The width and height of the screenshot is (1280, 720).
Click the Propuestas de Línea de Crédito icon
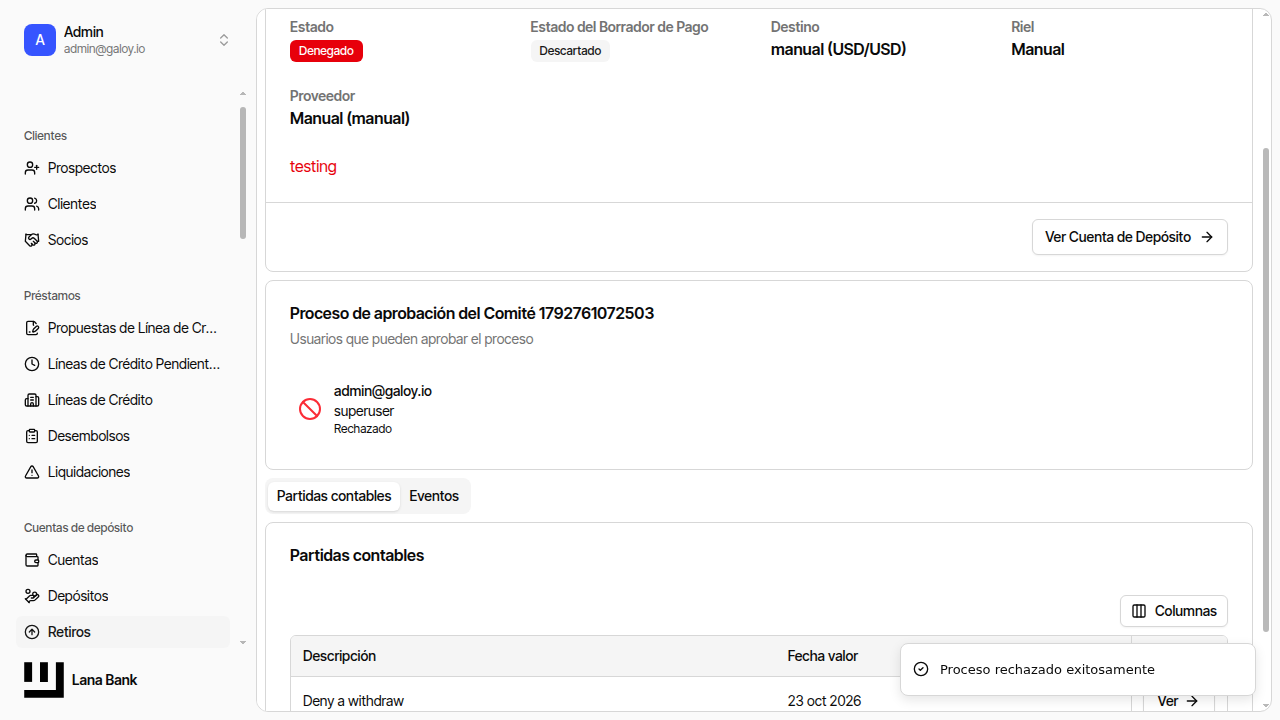[x=32, y=328]
